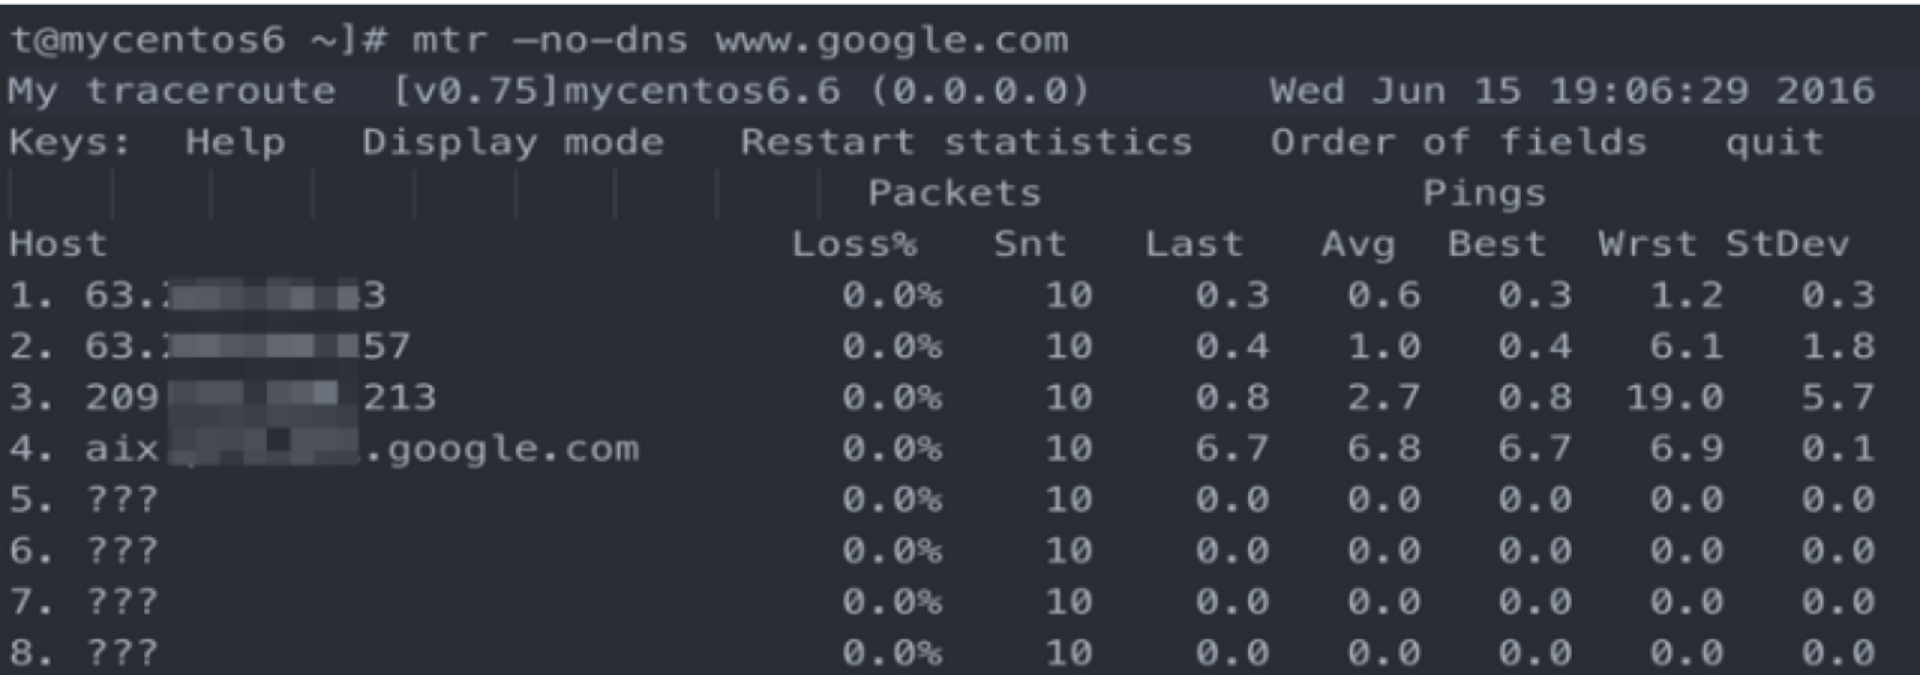Screen dimensions: 1920x675
Task: Click the 19.0 worst ping value
Action: [1674, 398]
